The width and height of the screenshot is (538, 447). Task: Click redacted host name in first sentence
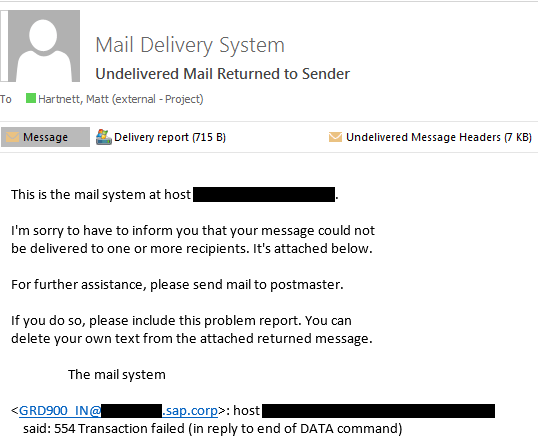[x=264, y=194]
